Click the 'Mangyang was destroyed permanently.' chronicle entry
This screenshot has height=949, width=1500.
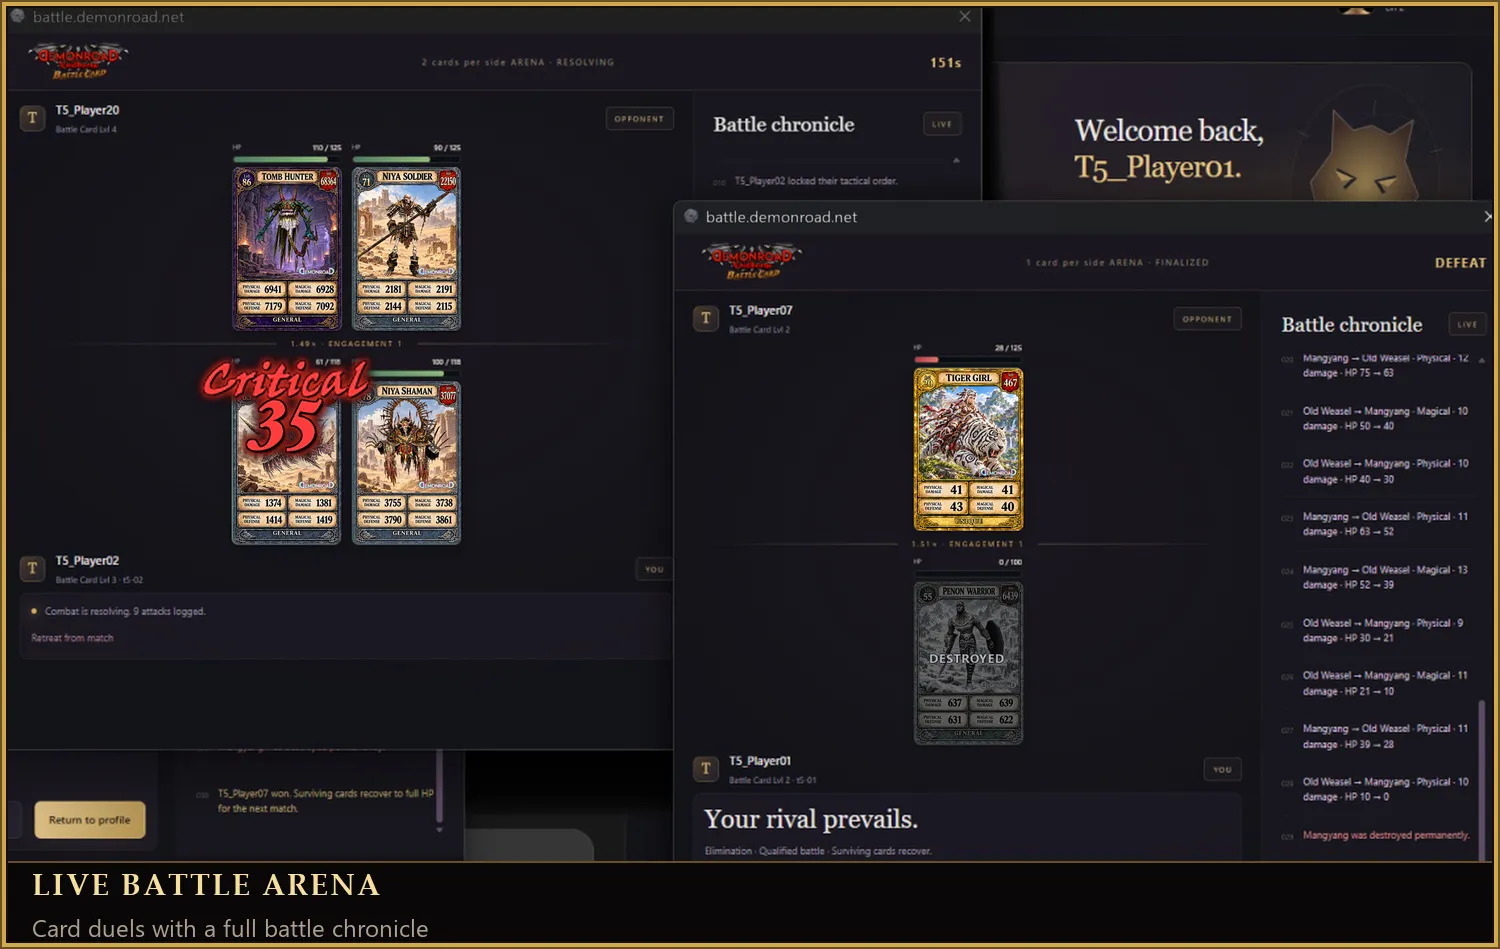1386,835
